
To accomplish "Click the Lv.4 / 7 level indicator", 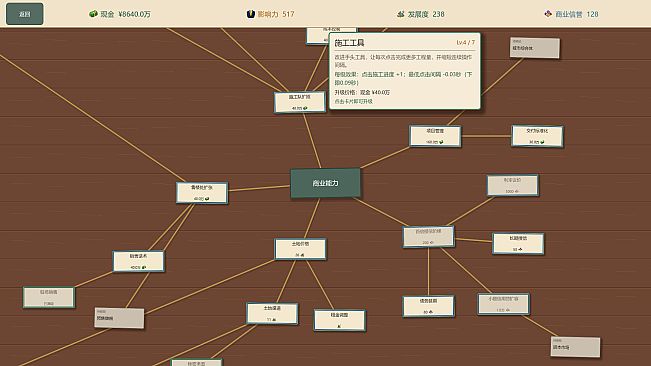I will (465, 42).
